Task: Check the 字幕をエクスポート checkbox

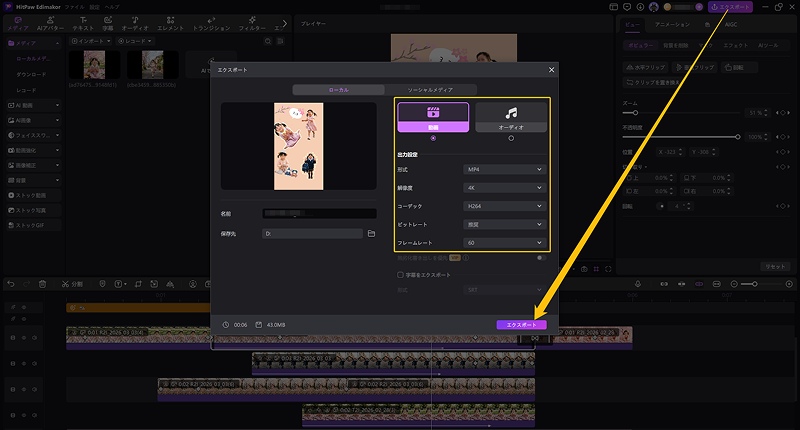Action: coord(401,275)
